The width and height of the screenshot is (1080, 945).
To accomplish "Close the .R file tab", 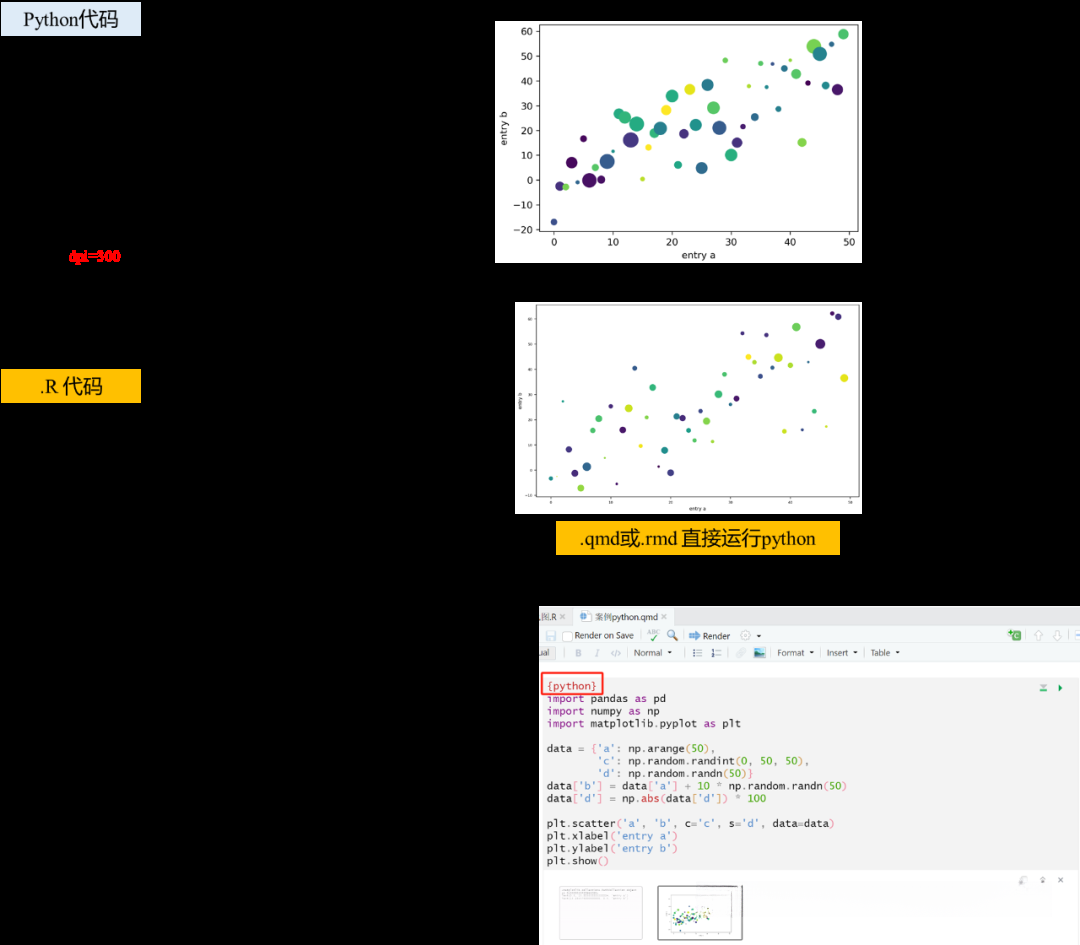I will click(x=563, y=617).
